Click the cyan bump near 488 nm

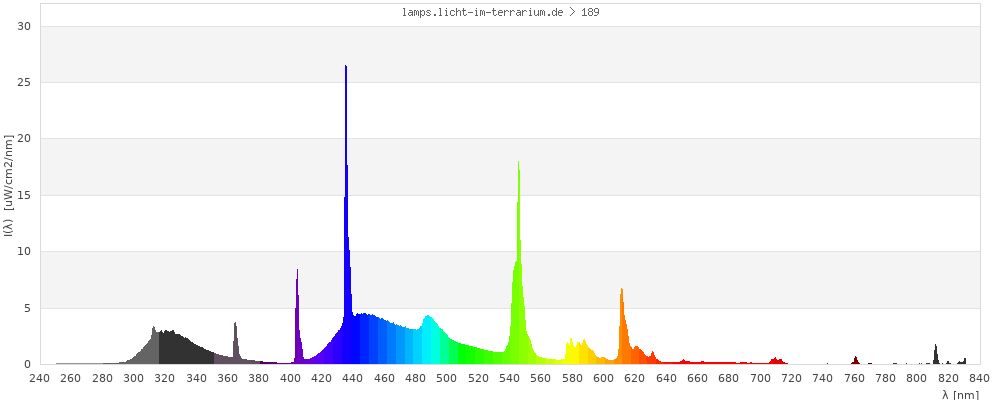pos(429,341)
